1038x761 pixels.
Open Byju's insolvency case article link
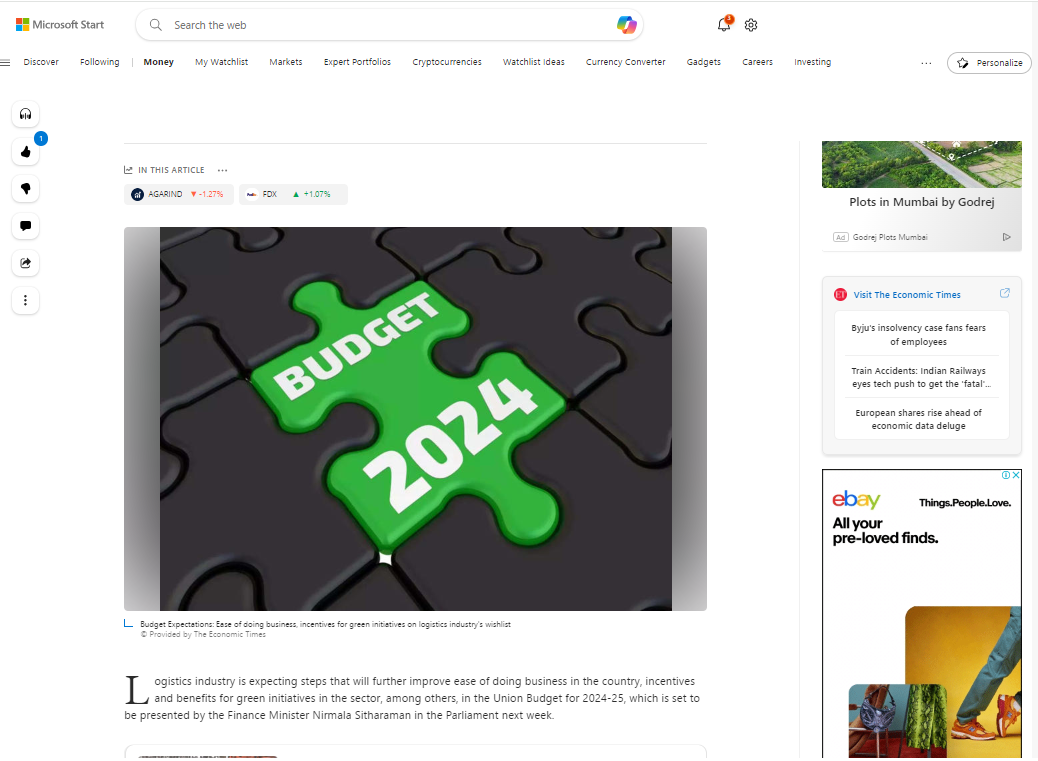point(918,335)
